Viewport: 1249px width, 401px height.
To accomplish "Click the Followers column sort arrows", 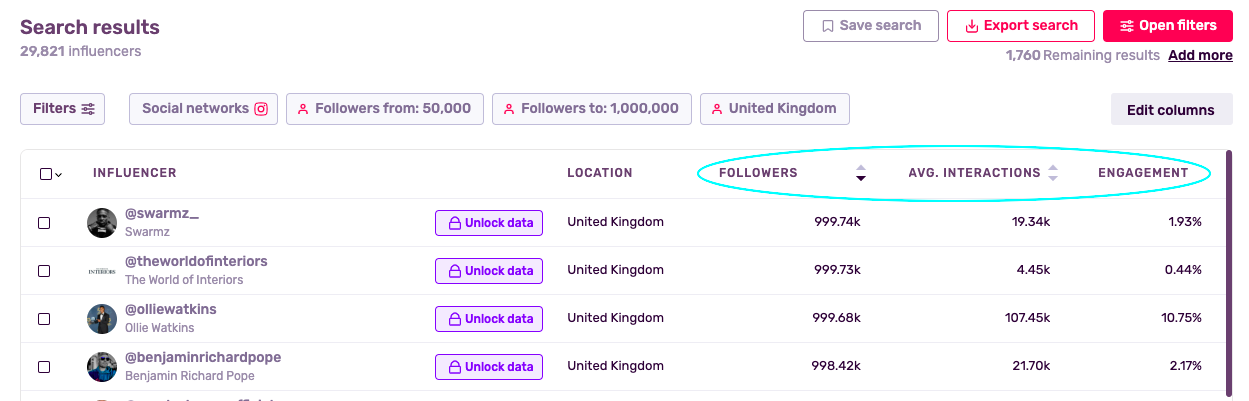I will coord(860,173).
